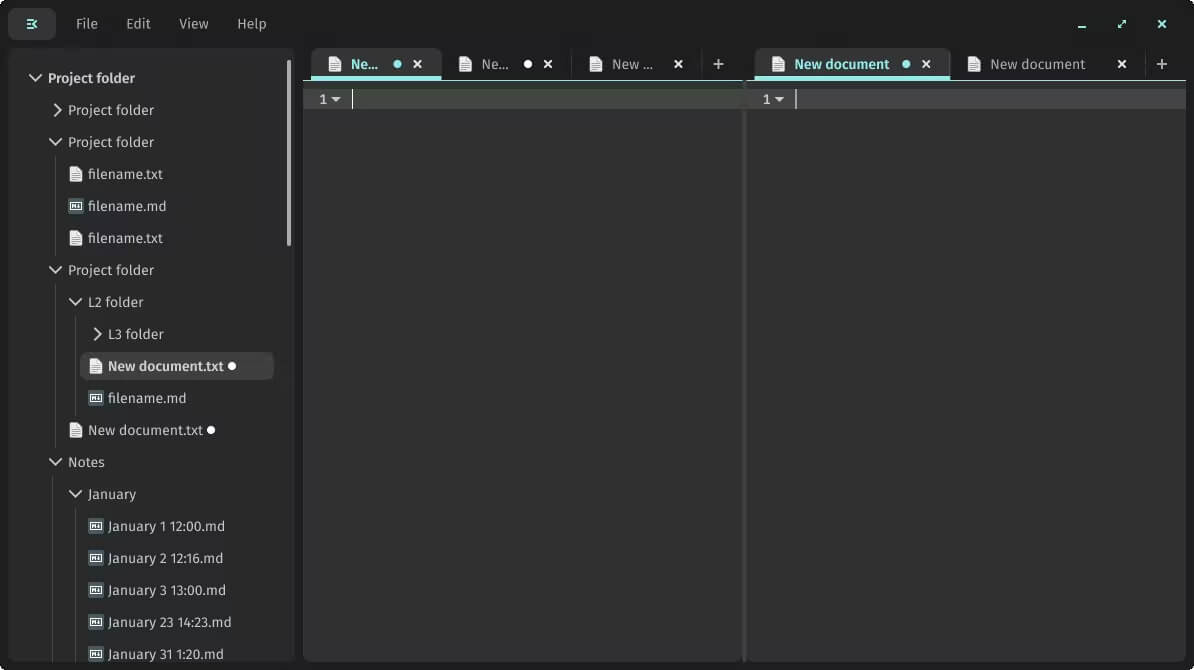Screen dimensions: 1194x670
Task: Click the markdown icon next to January 31 1:20.md
Action: pyautogui.click(x=96, y=654)
